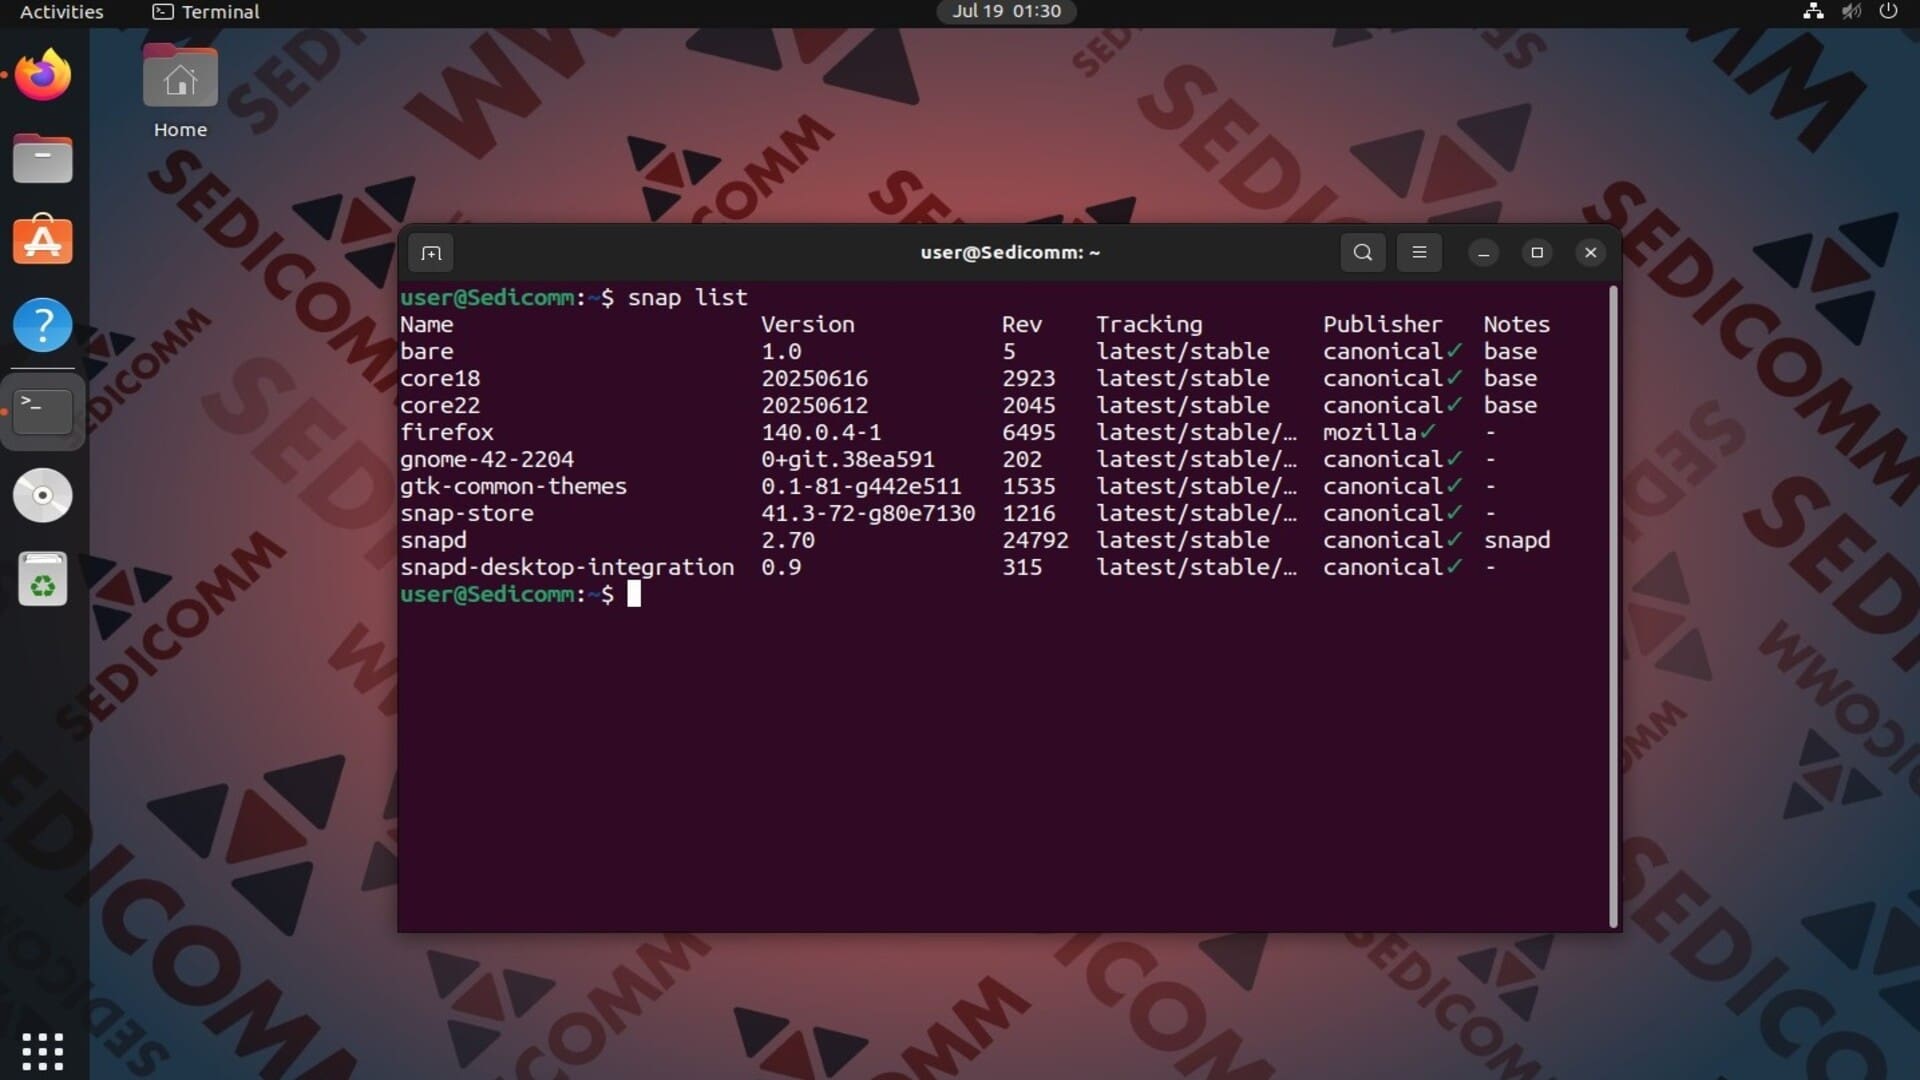
Task: Click the terminal vertical scrollbar
Action: [1613, 607]
